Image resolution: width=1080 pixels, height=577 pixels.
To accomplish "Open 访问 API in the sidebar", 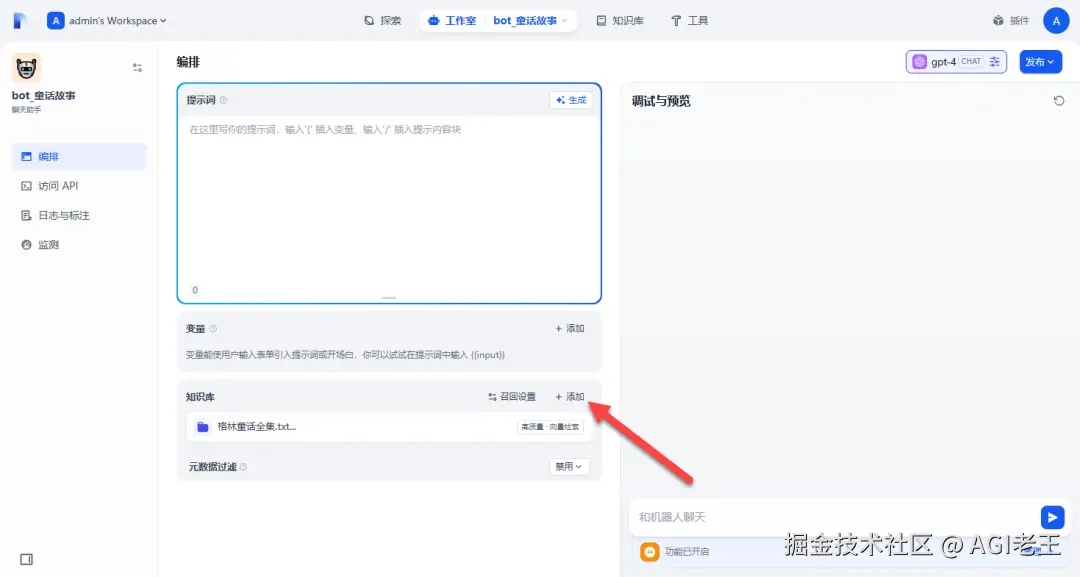I will [79, 186].
